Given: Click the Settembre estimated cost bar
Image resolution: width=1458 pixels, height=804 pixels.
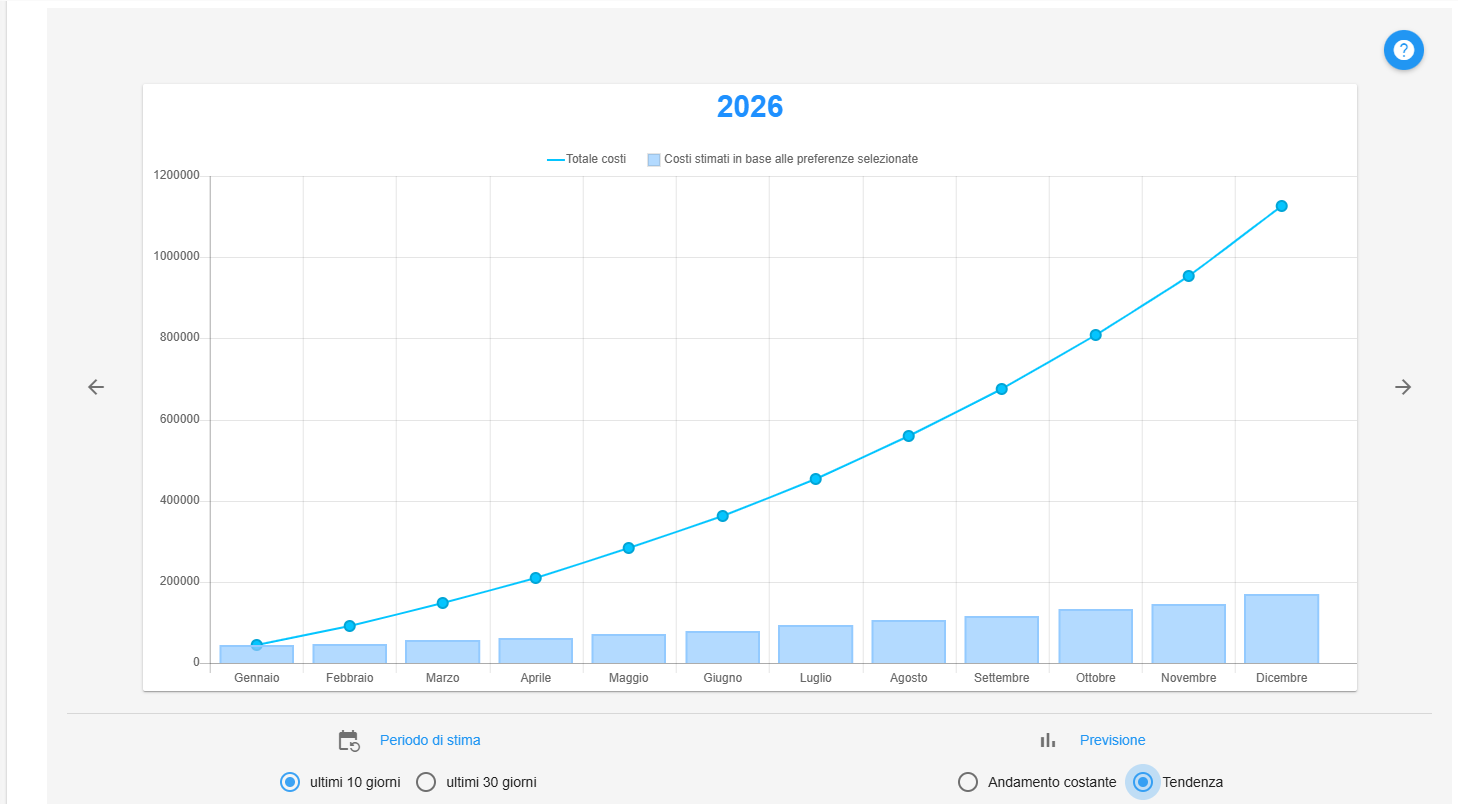Looking at the screenshot, I should coord(1002,640).
